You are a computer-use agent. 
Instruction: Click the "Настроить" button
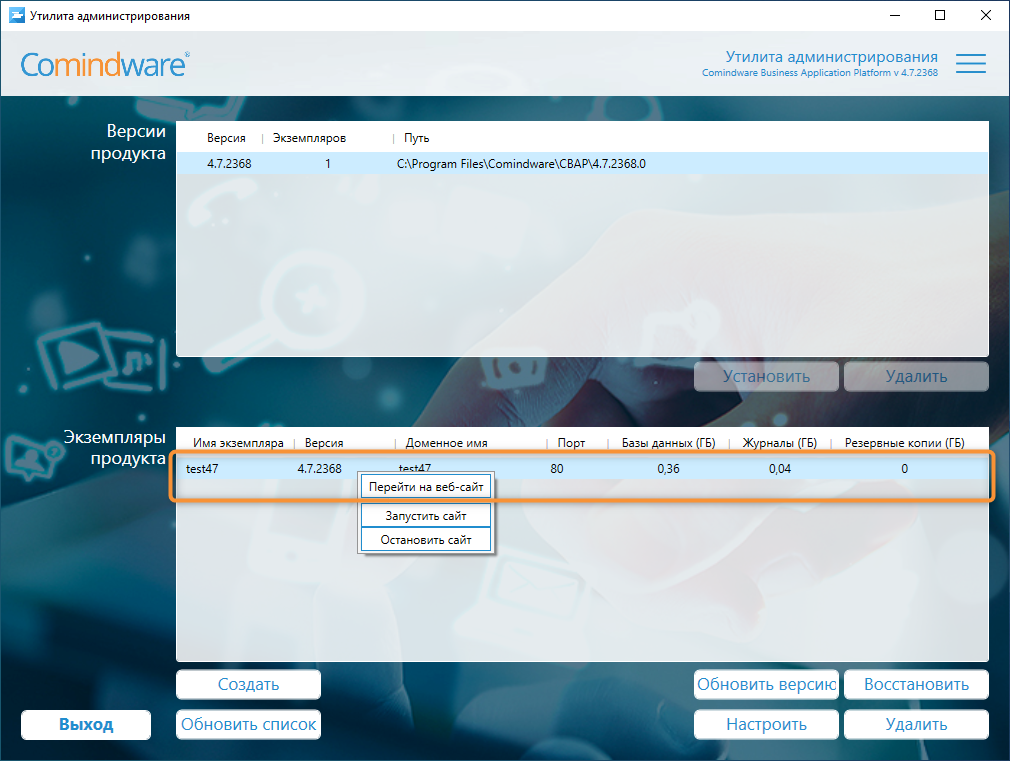[766, 724]
